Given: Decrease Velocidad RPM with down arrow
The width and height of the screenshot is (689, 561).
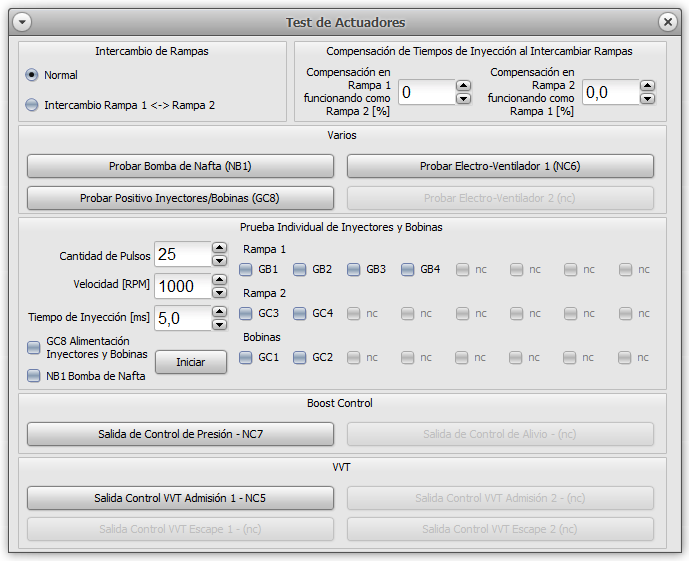Looking at the screenshot, I should coord(219,292).
